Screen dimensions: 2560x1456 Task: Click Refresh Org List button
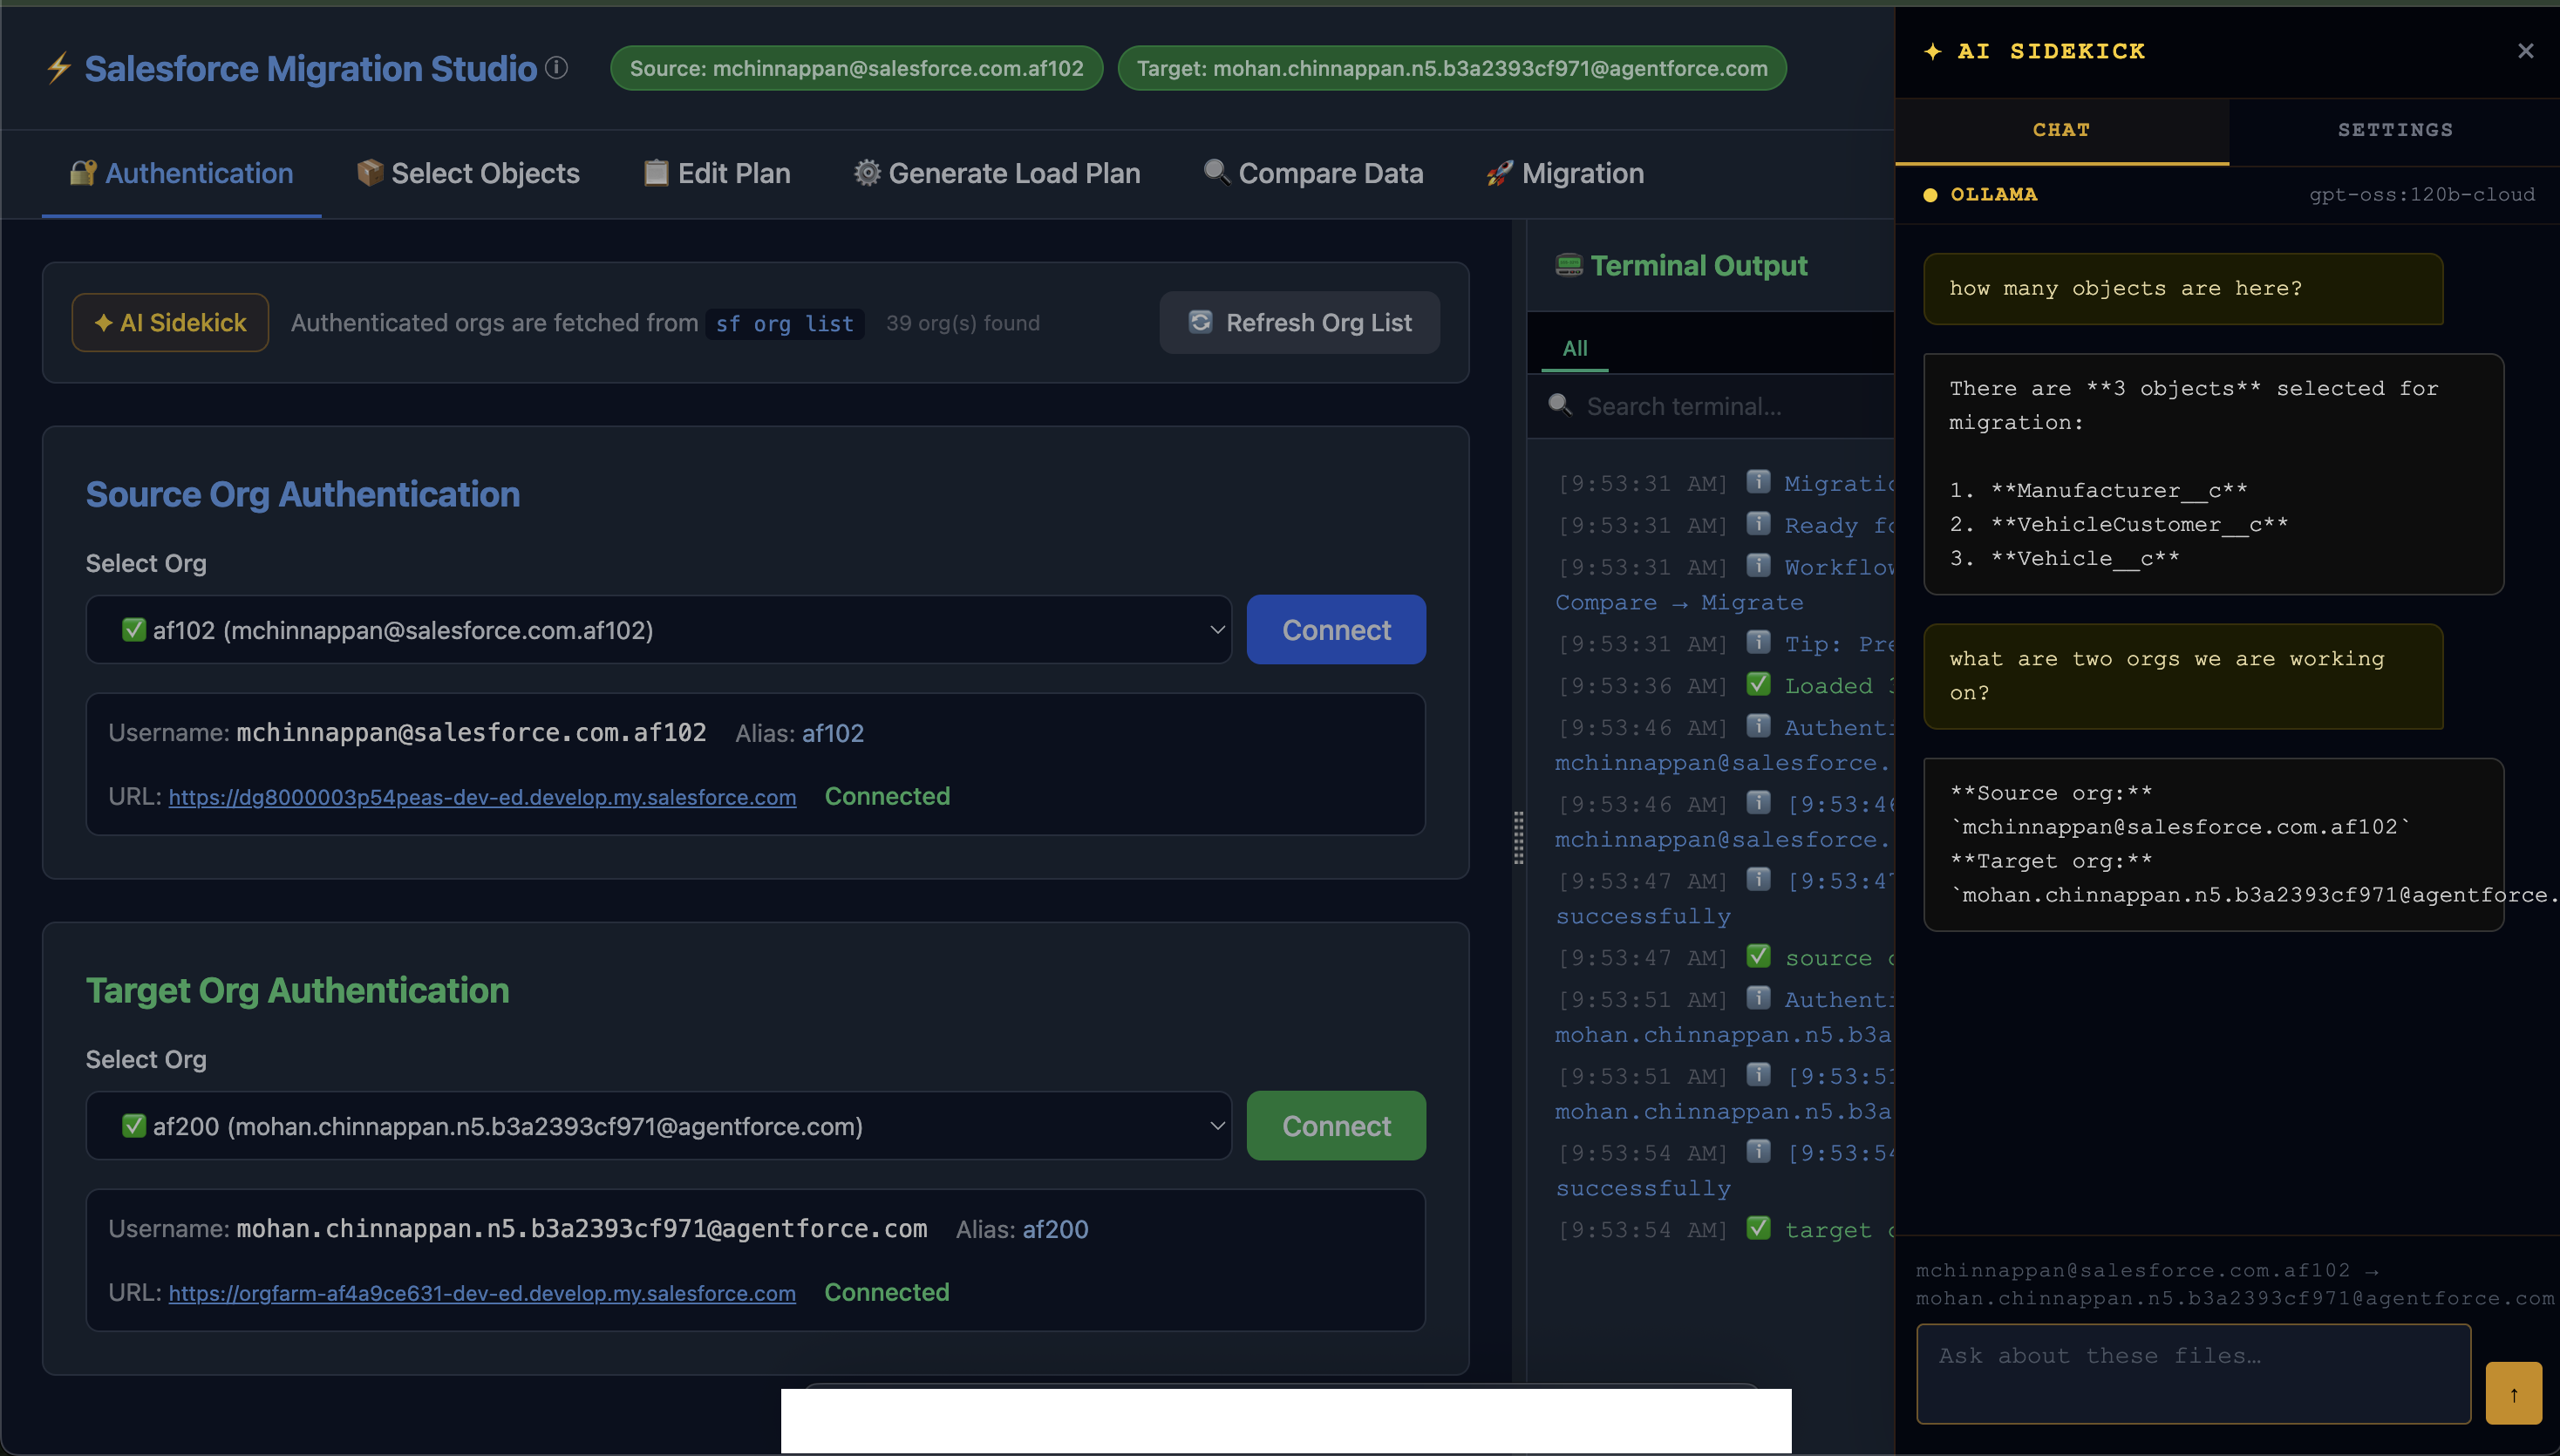point(1299,322)
